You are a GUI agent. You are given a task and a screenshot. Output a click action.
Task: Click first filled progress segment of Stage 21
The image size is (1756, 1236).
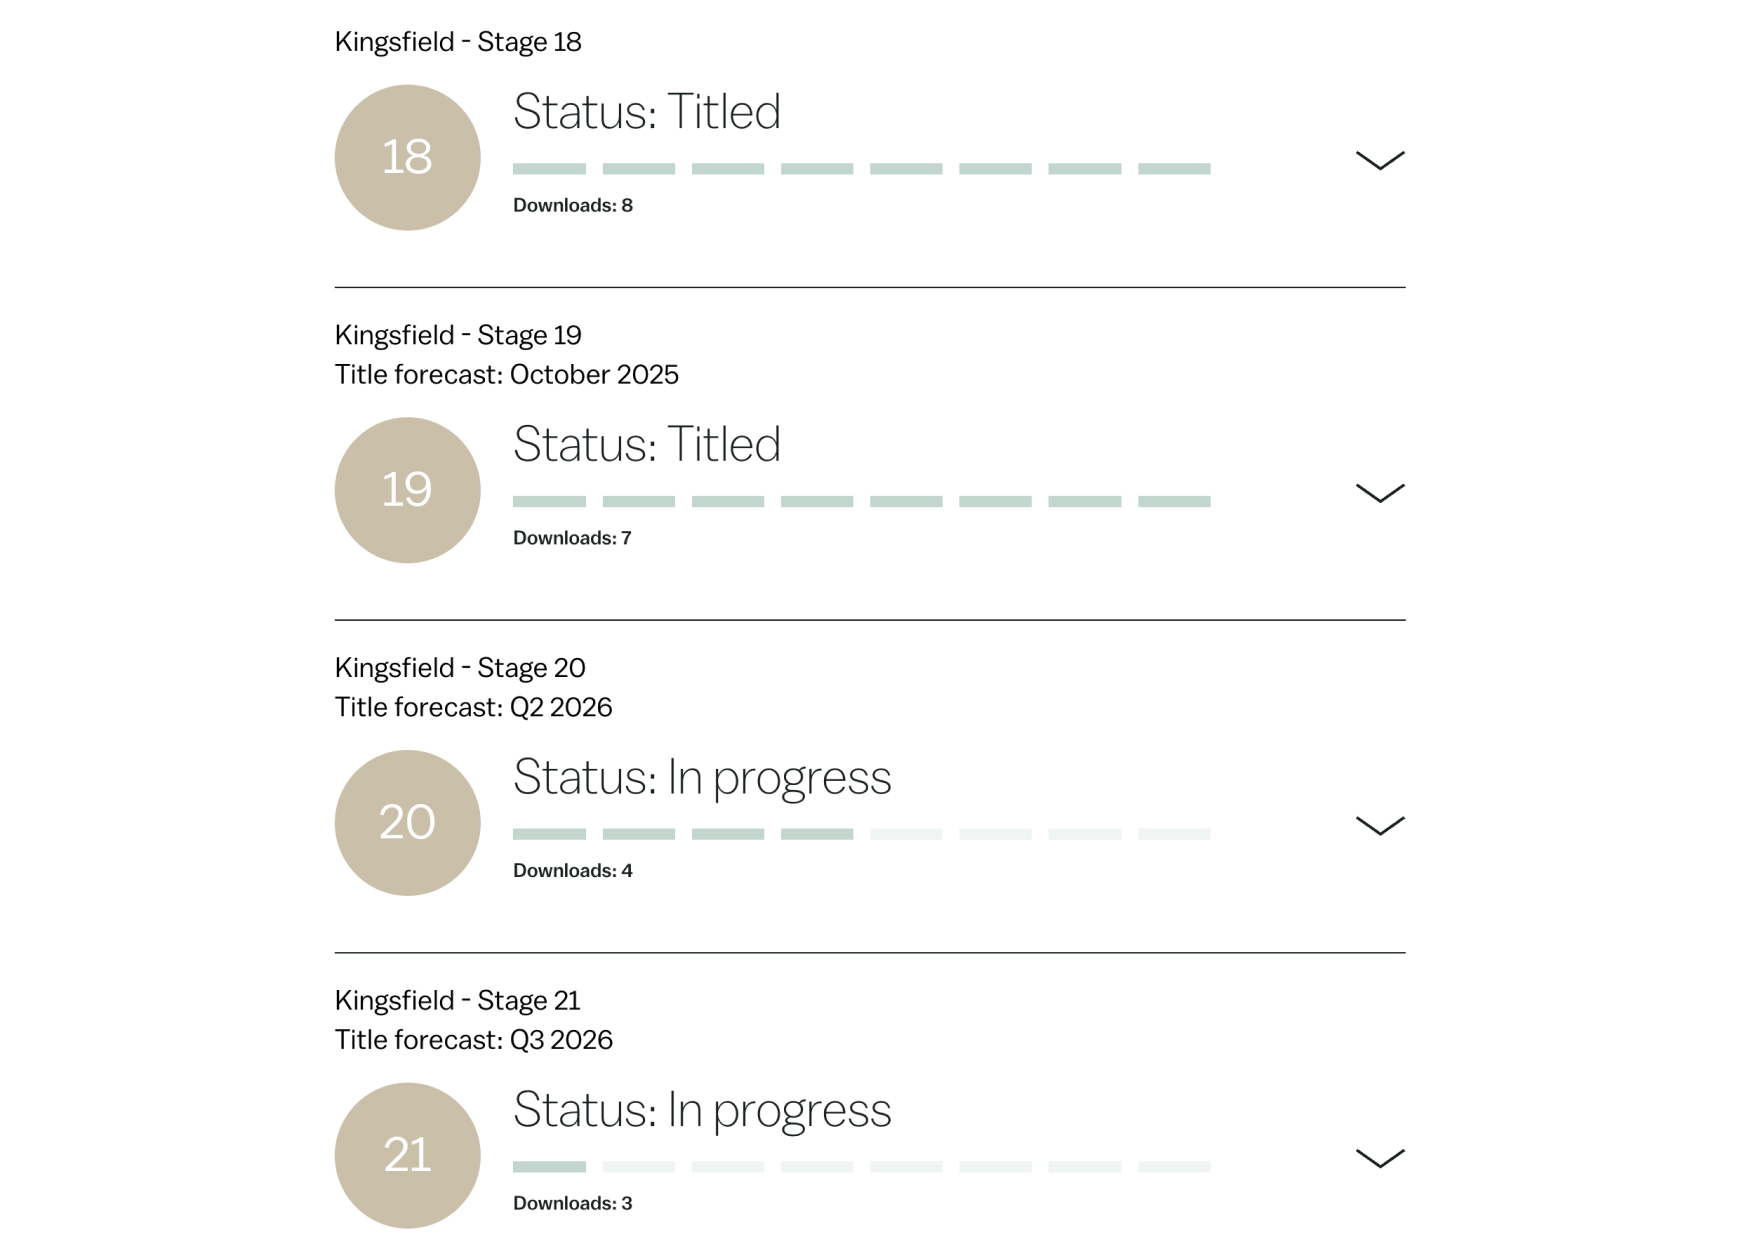[549, 1166]
